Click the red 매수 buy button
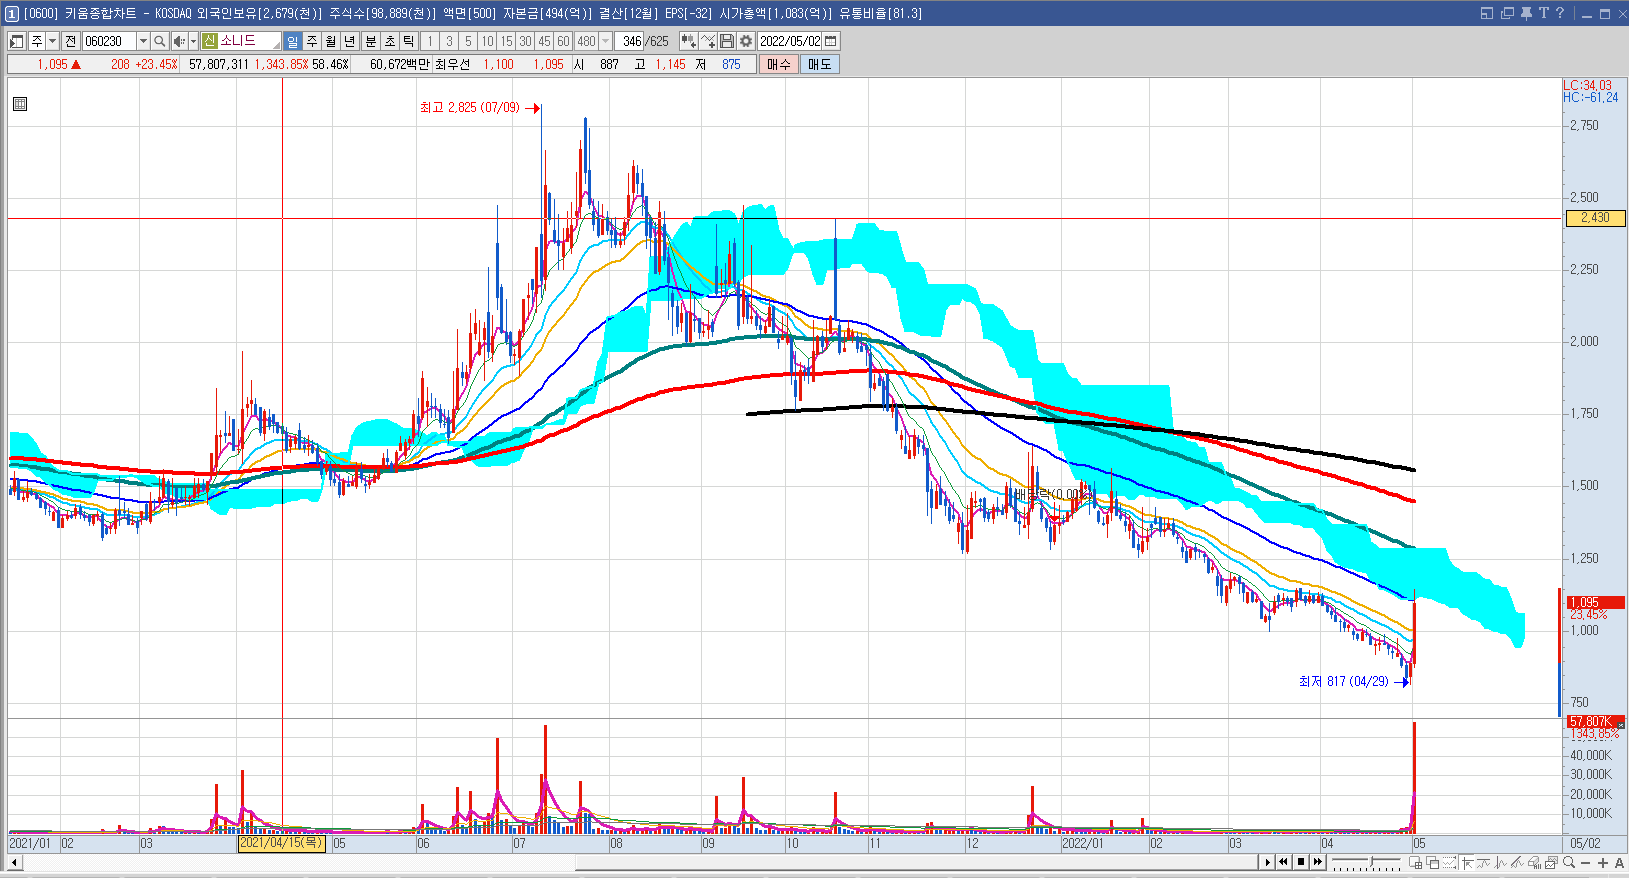This screenshot has height=878, width=1629. (x=779, y=64)
